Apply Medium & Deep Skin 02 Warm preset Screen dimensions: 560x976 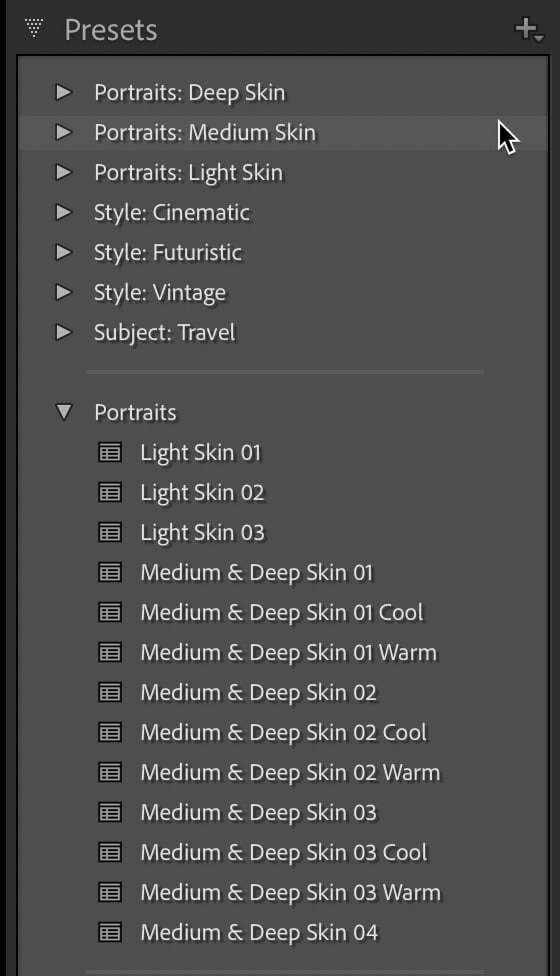[x=290, y=772]
